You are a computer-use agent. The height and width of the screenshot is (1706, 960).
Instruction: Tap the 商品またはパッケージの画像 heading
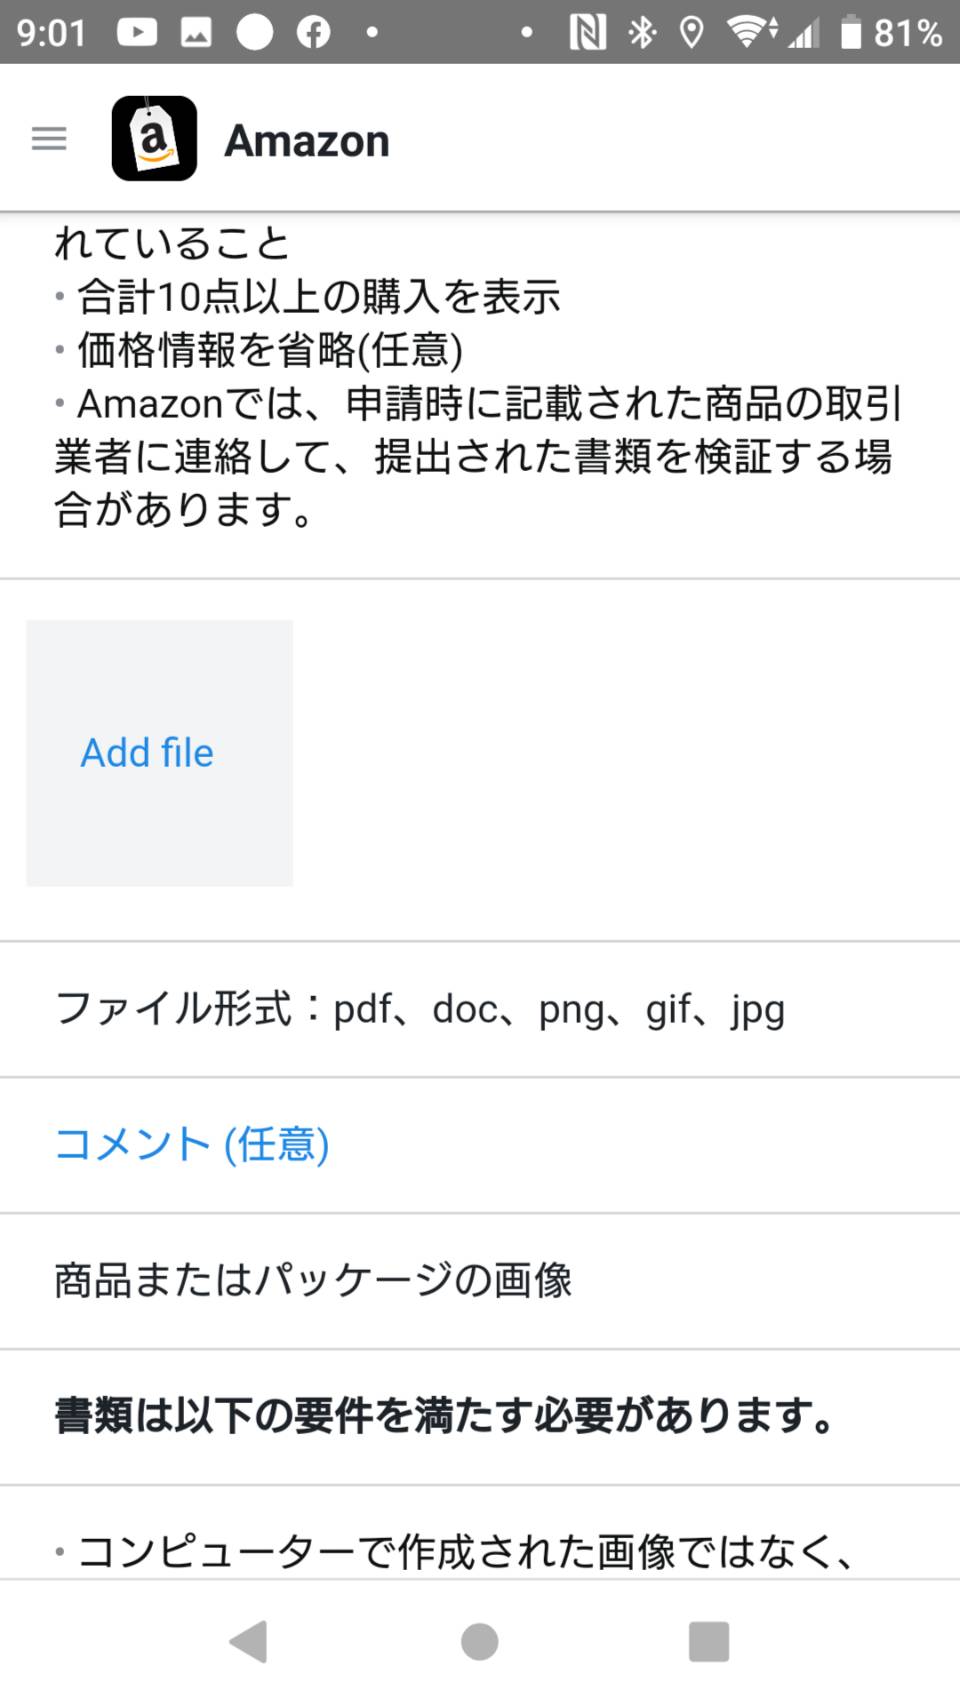pos(313,1281)
